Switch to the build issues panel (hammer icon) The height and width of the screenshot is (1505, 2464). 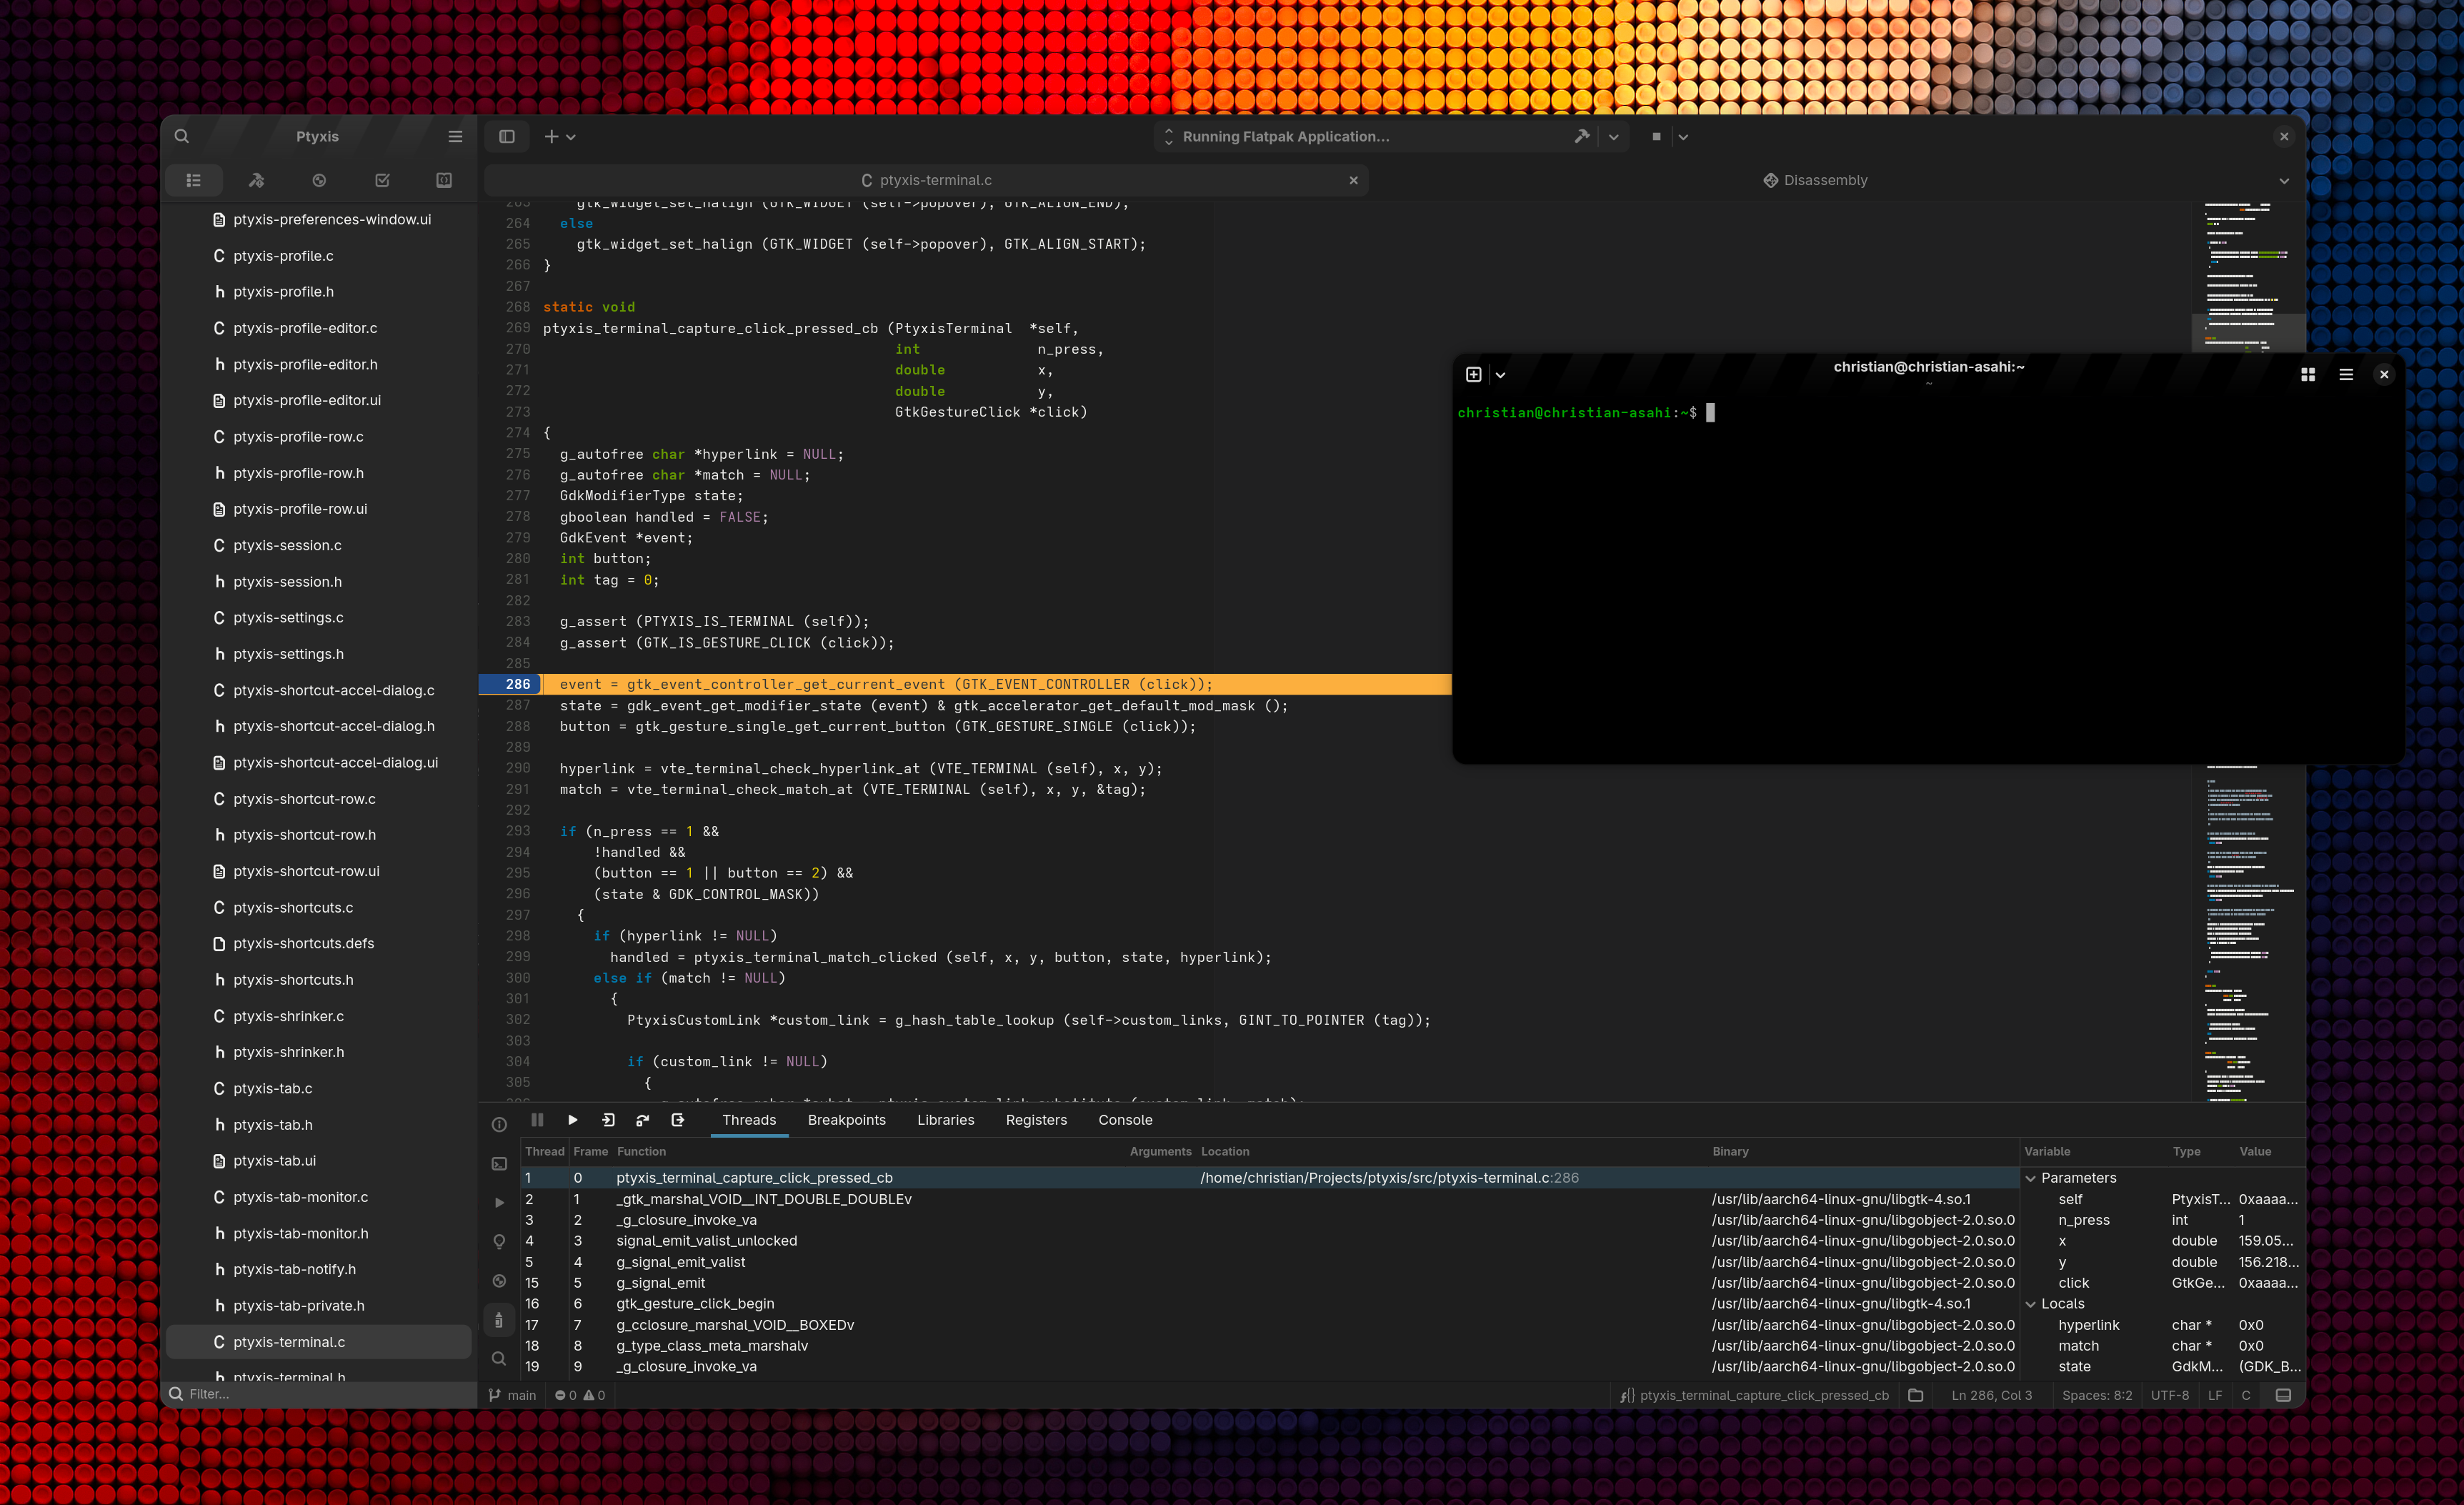pyautogui.click(x=257, y=180)
